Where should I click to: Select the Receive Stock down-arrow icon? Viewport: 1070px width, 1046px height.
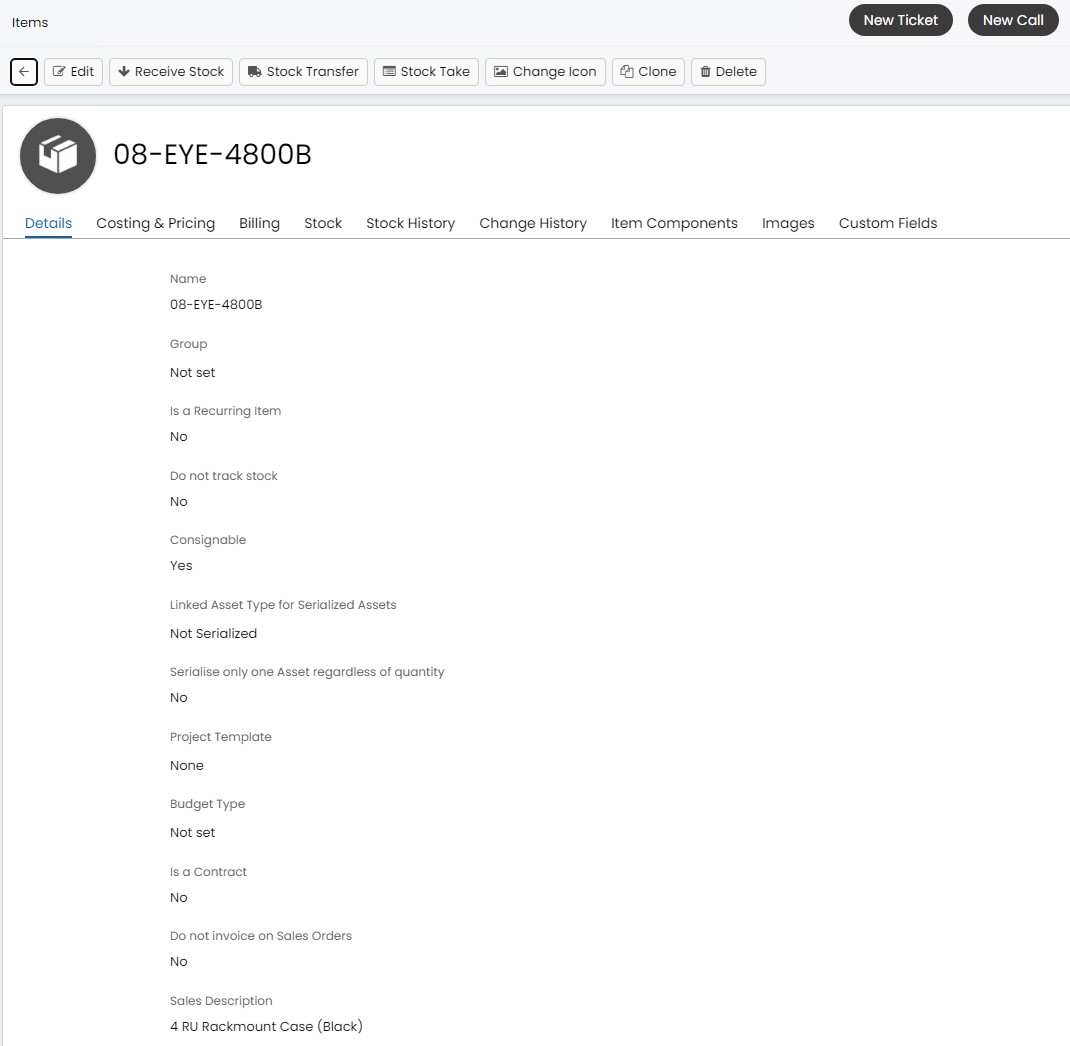click(x=123, y=71)
